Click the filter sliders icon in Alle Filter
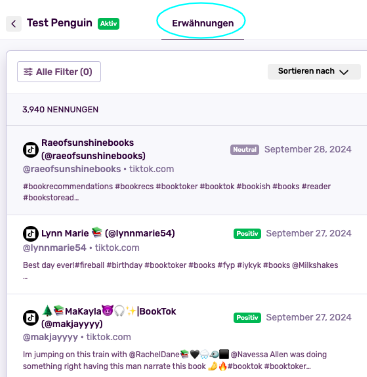367x377 pixels. [28, 72]
